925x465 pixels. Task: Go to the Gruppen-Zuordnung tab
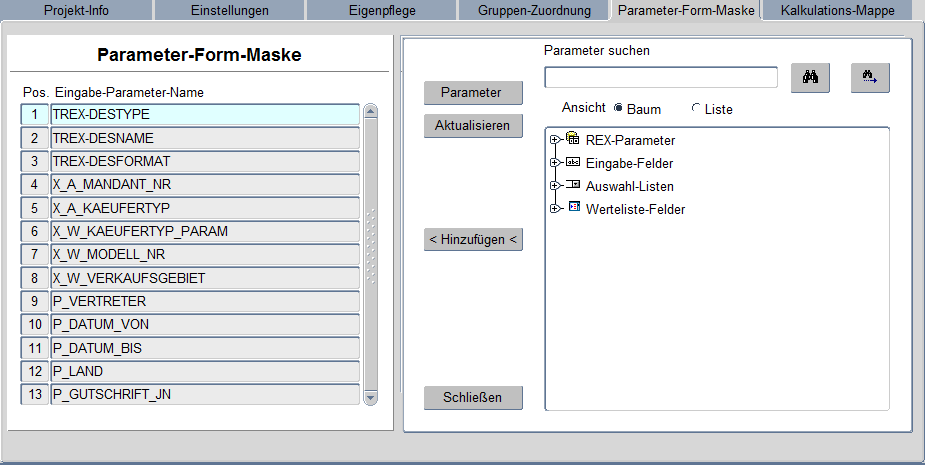coord(535,10)
